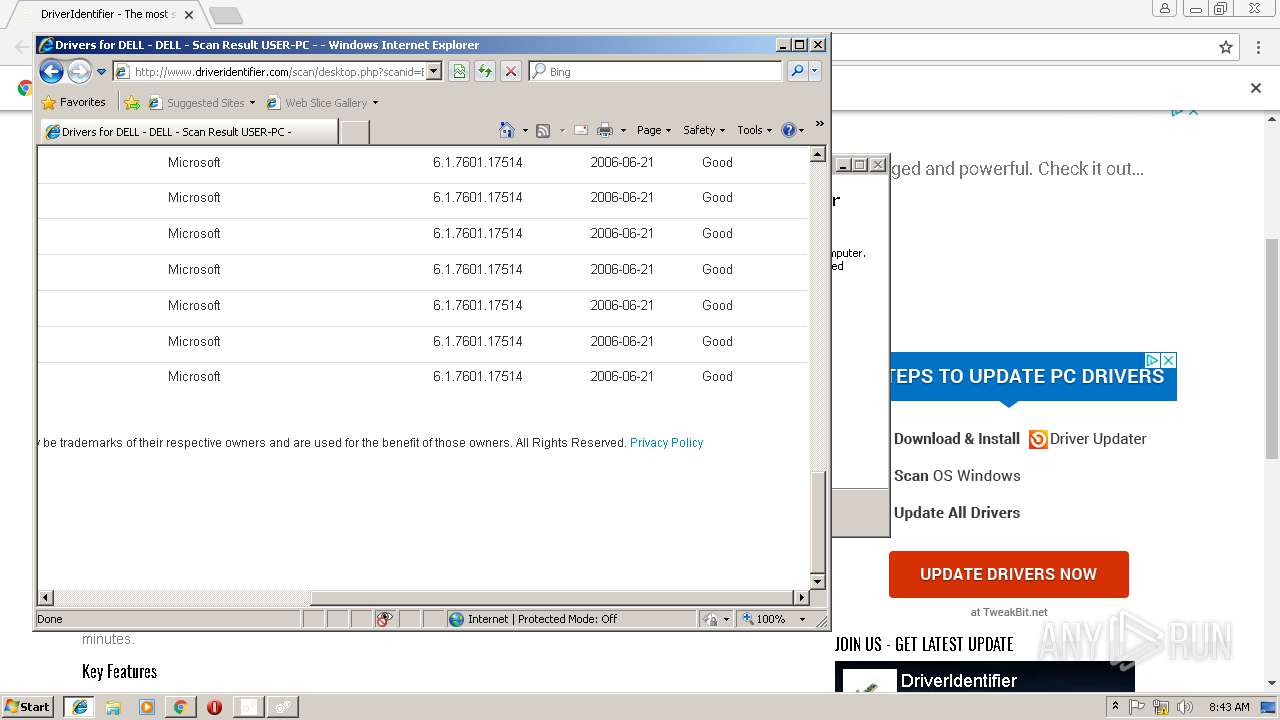Click the Print icon in IE
Viewport: 1280px width, 720px height.
click(x=605, y=130)
